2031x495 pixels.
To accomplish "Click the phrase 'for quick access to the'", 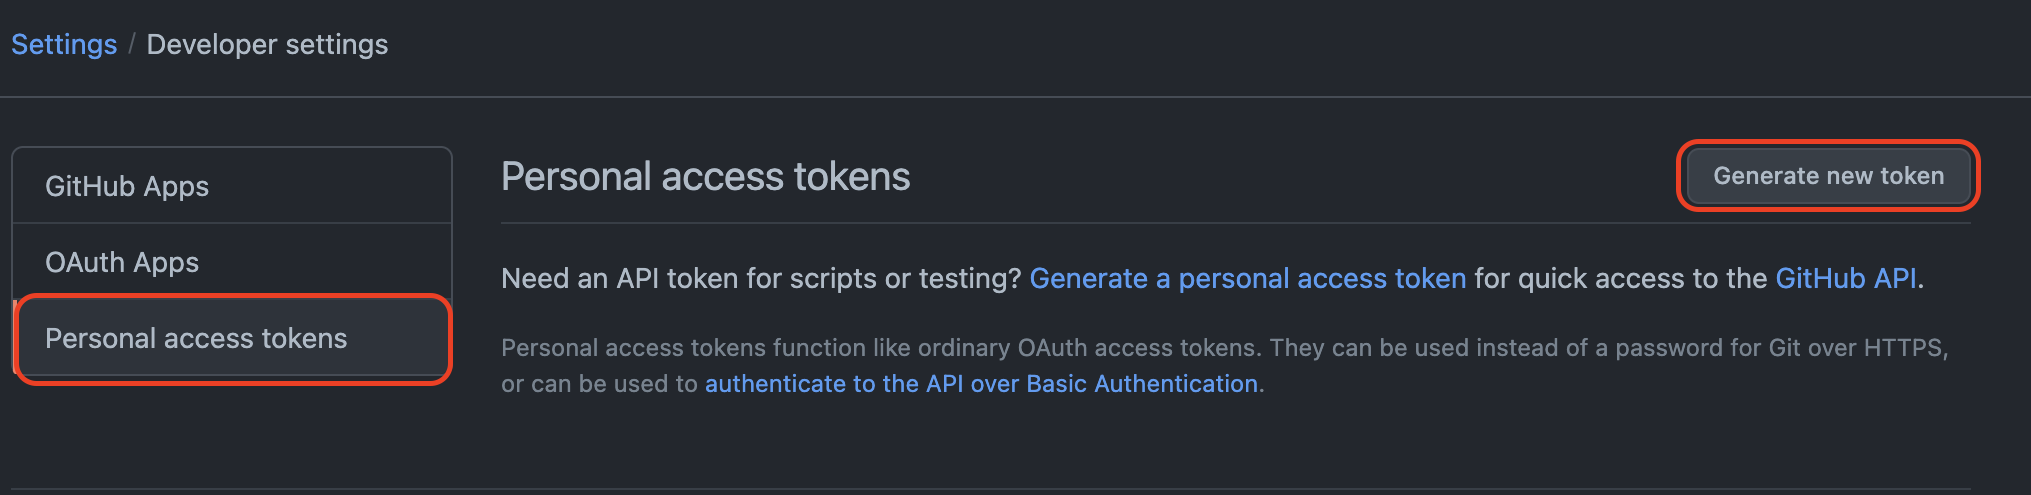I will click(x=1620, y=279).
